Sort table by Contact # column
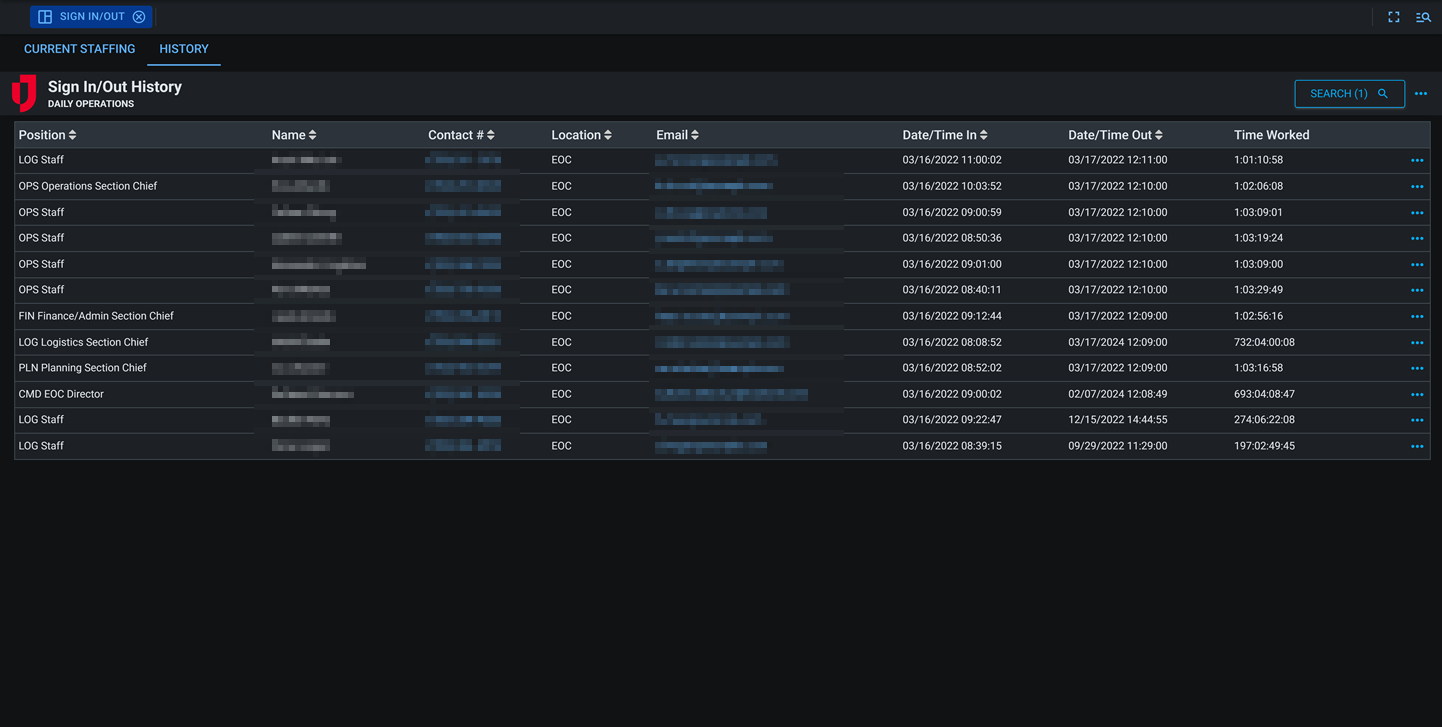 461,135
